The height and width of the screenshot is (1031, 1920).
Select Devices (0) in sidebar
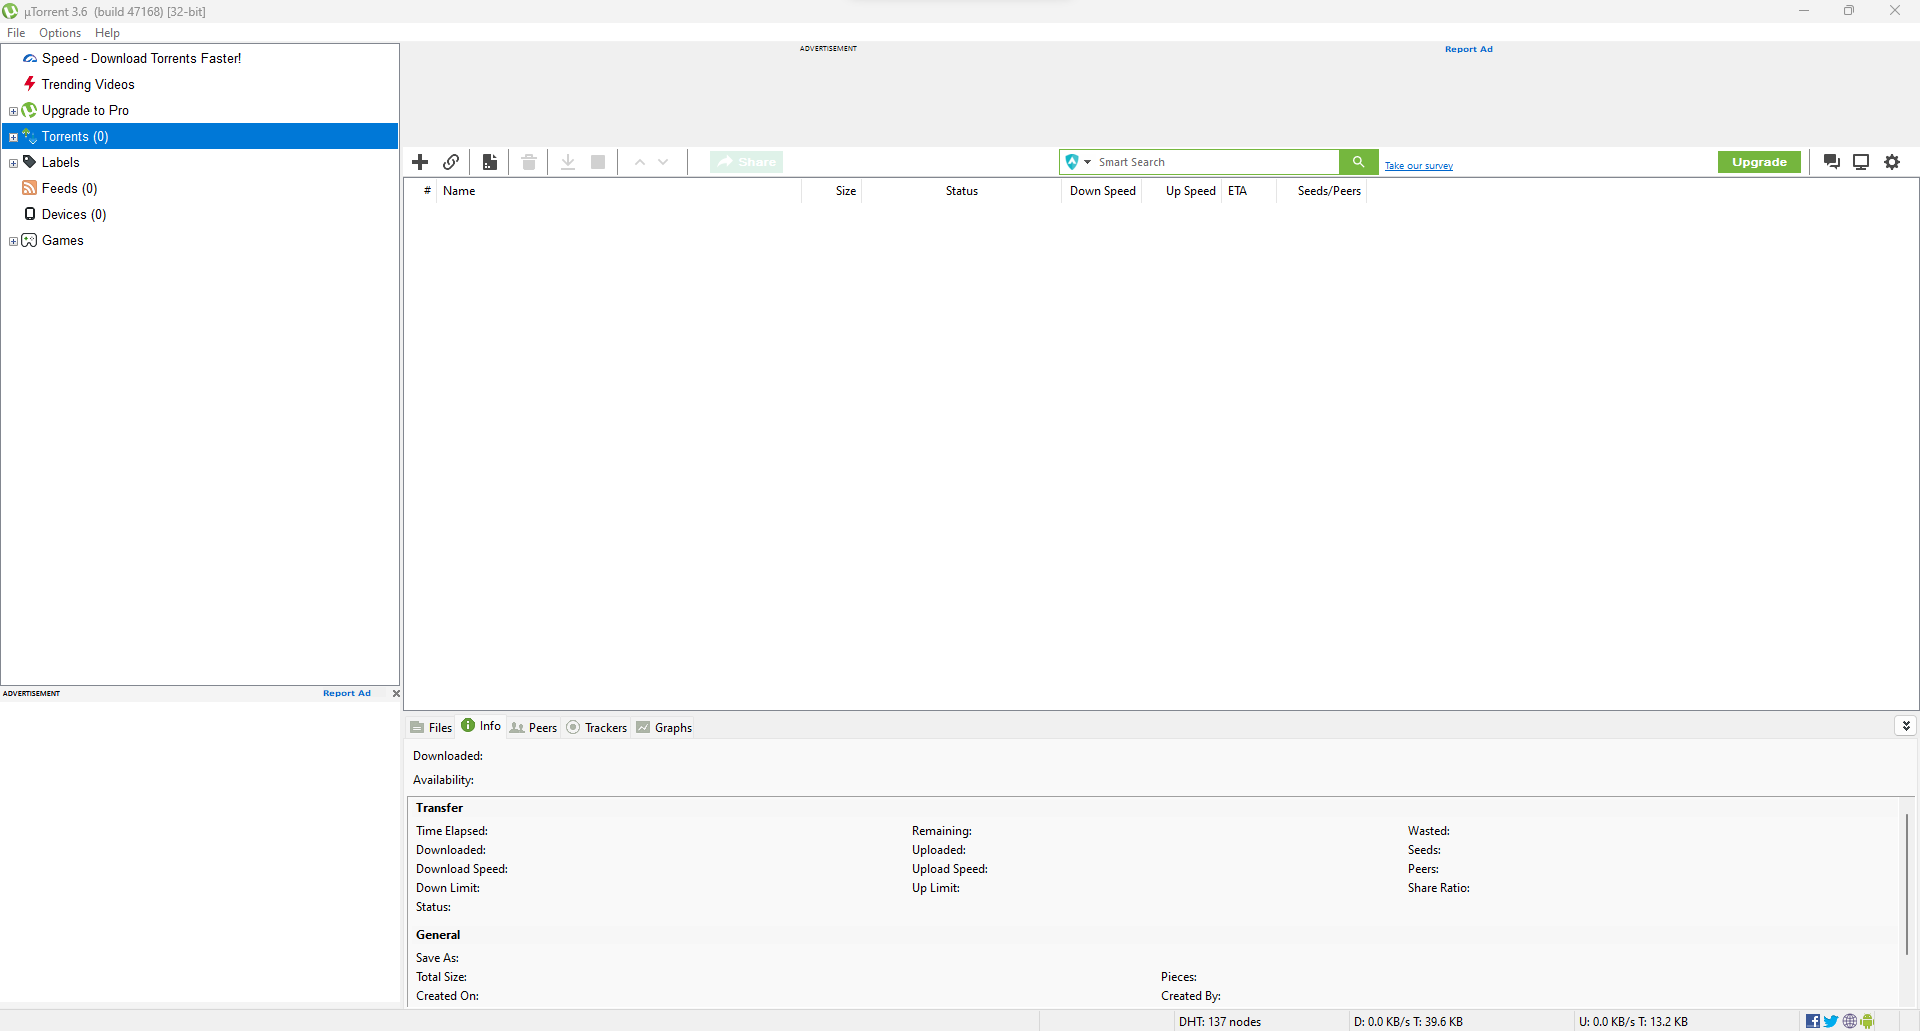click(x=74, y=214)
